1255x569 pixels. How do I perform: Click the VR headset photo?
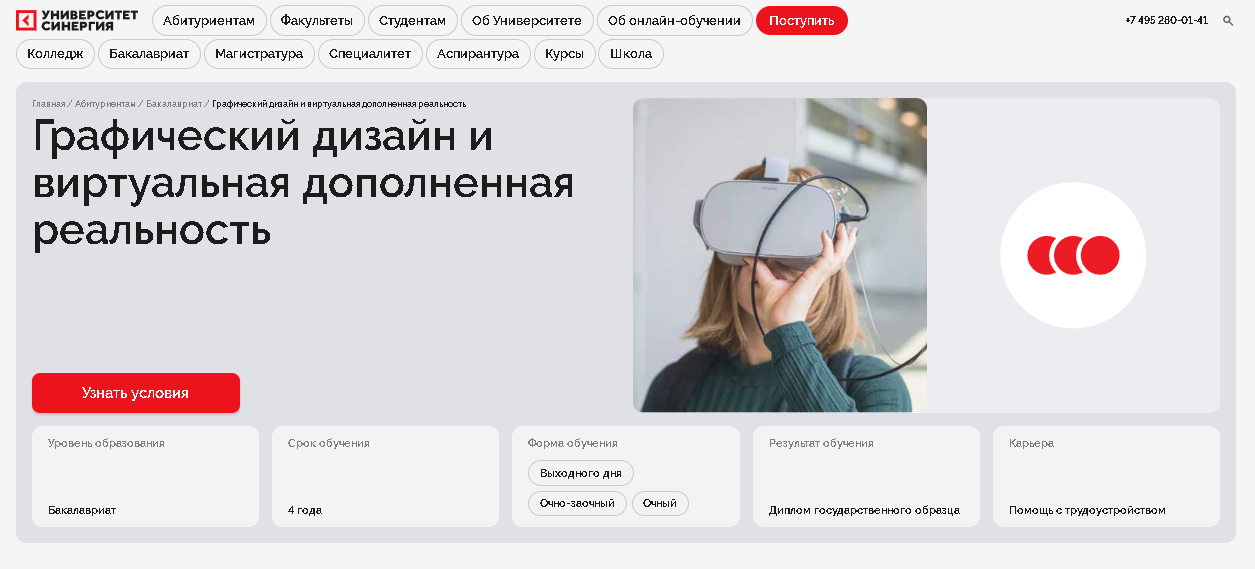click(x=780, y=255)
